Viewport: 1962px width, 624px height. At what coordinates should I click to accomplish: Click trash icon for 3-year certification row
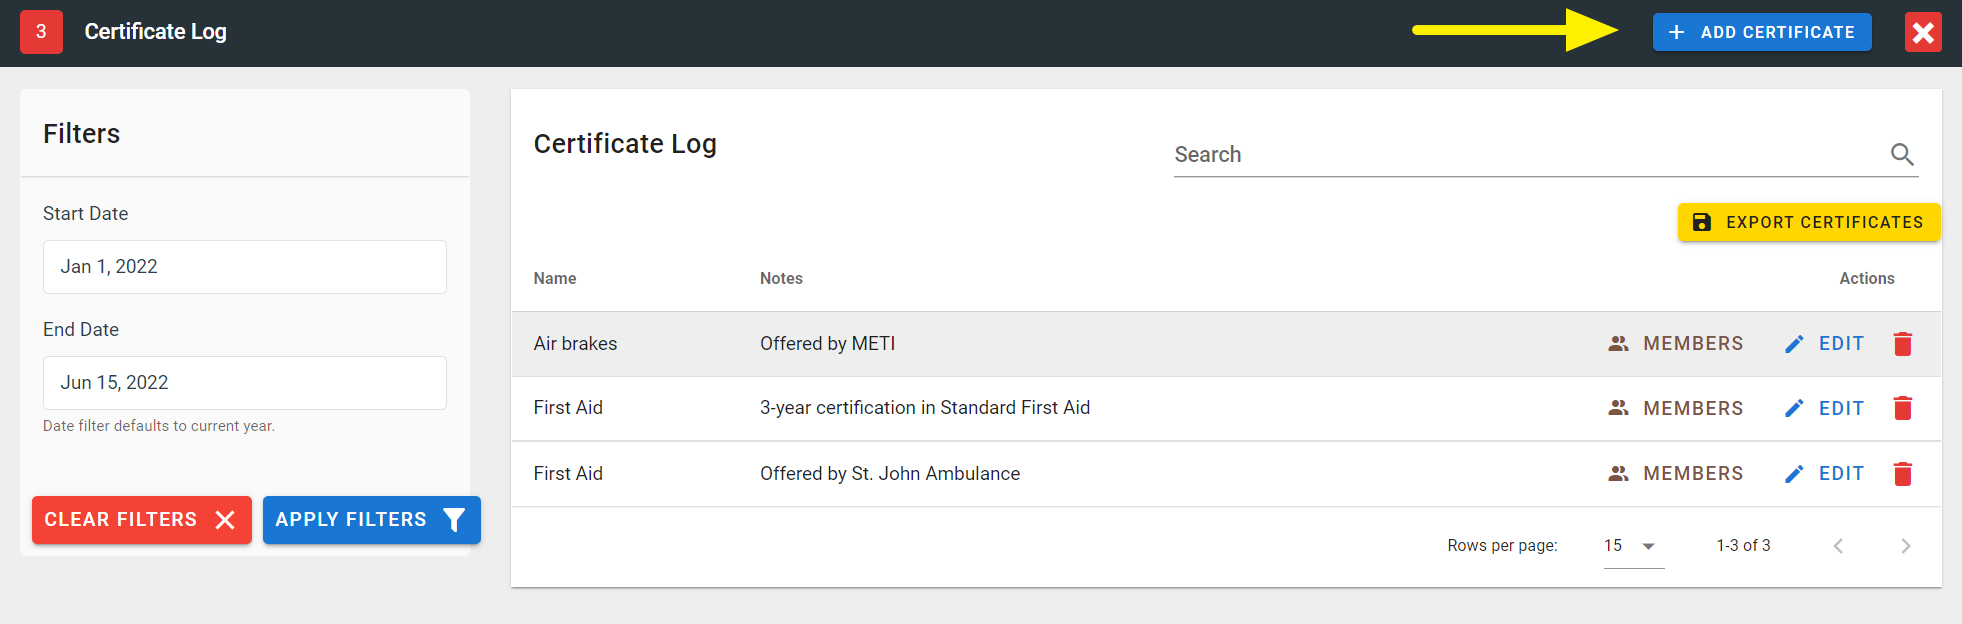pos(1902,408)
